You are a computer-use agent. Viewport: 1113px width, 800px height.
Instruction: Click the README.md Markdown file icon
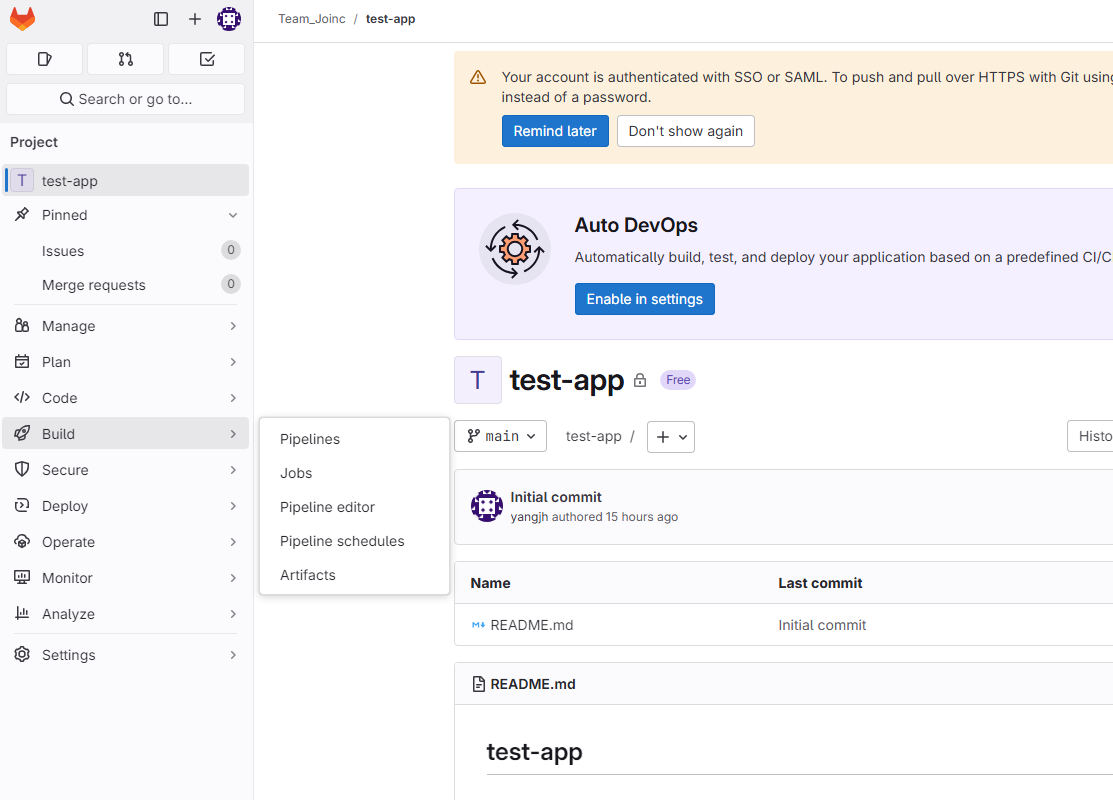click(478, 625)
